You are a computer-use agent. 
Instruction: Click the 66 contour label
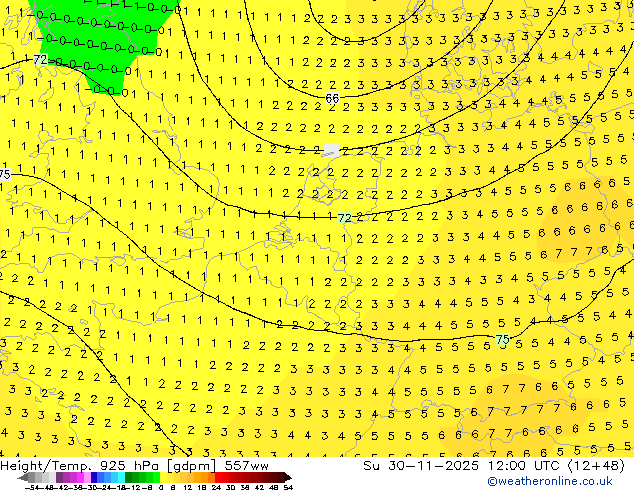(x=332, y=98)
